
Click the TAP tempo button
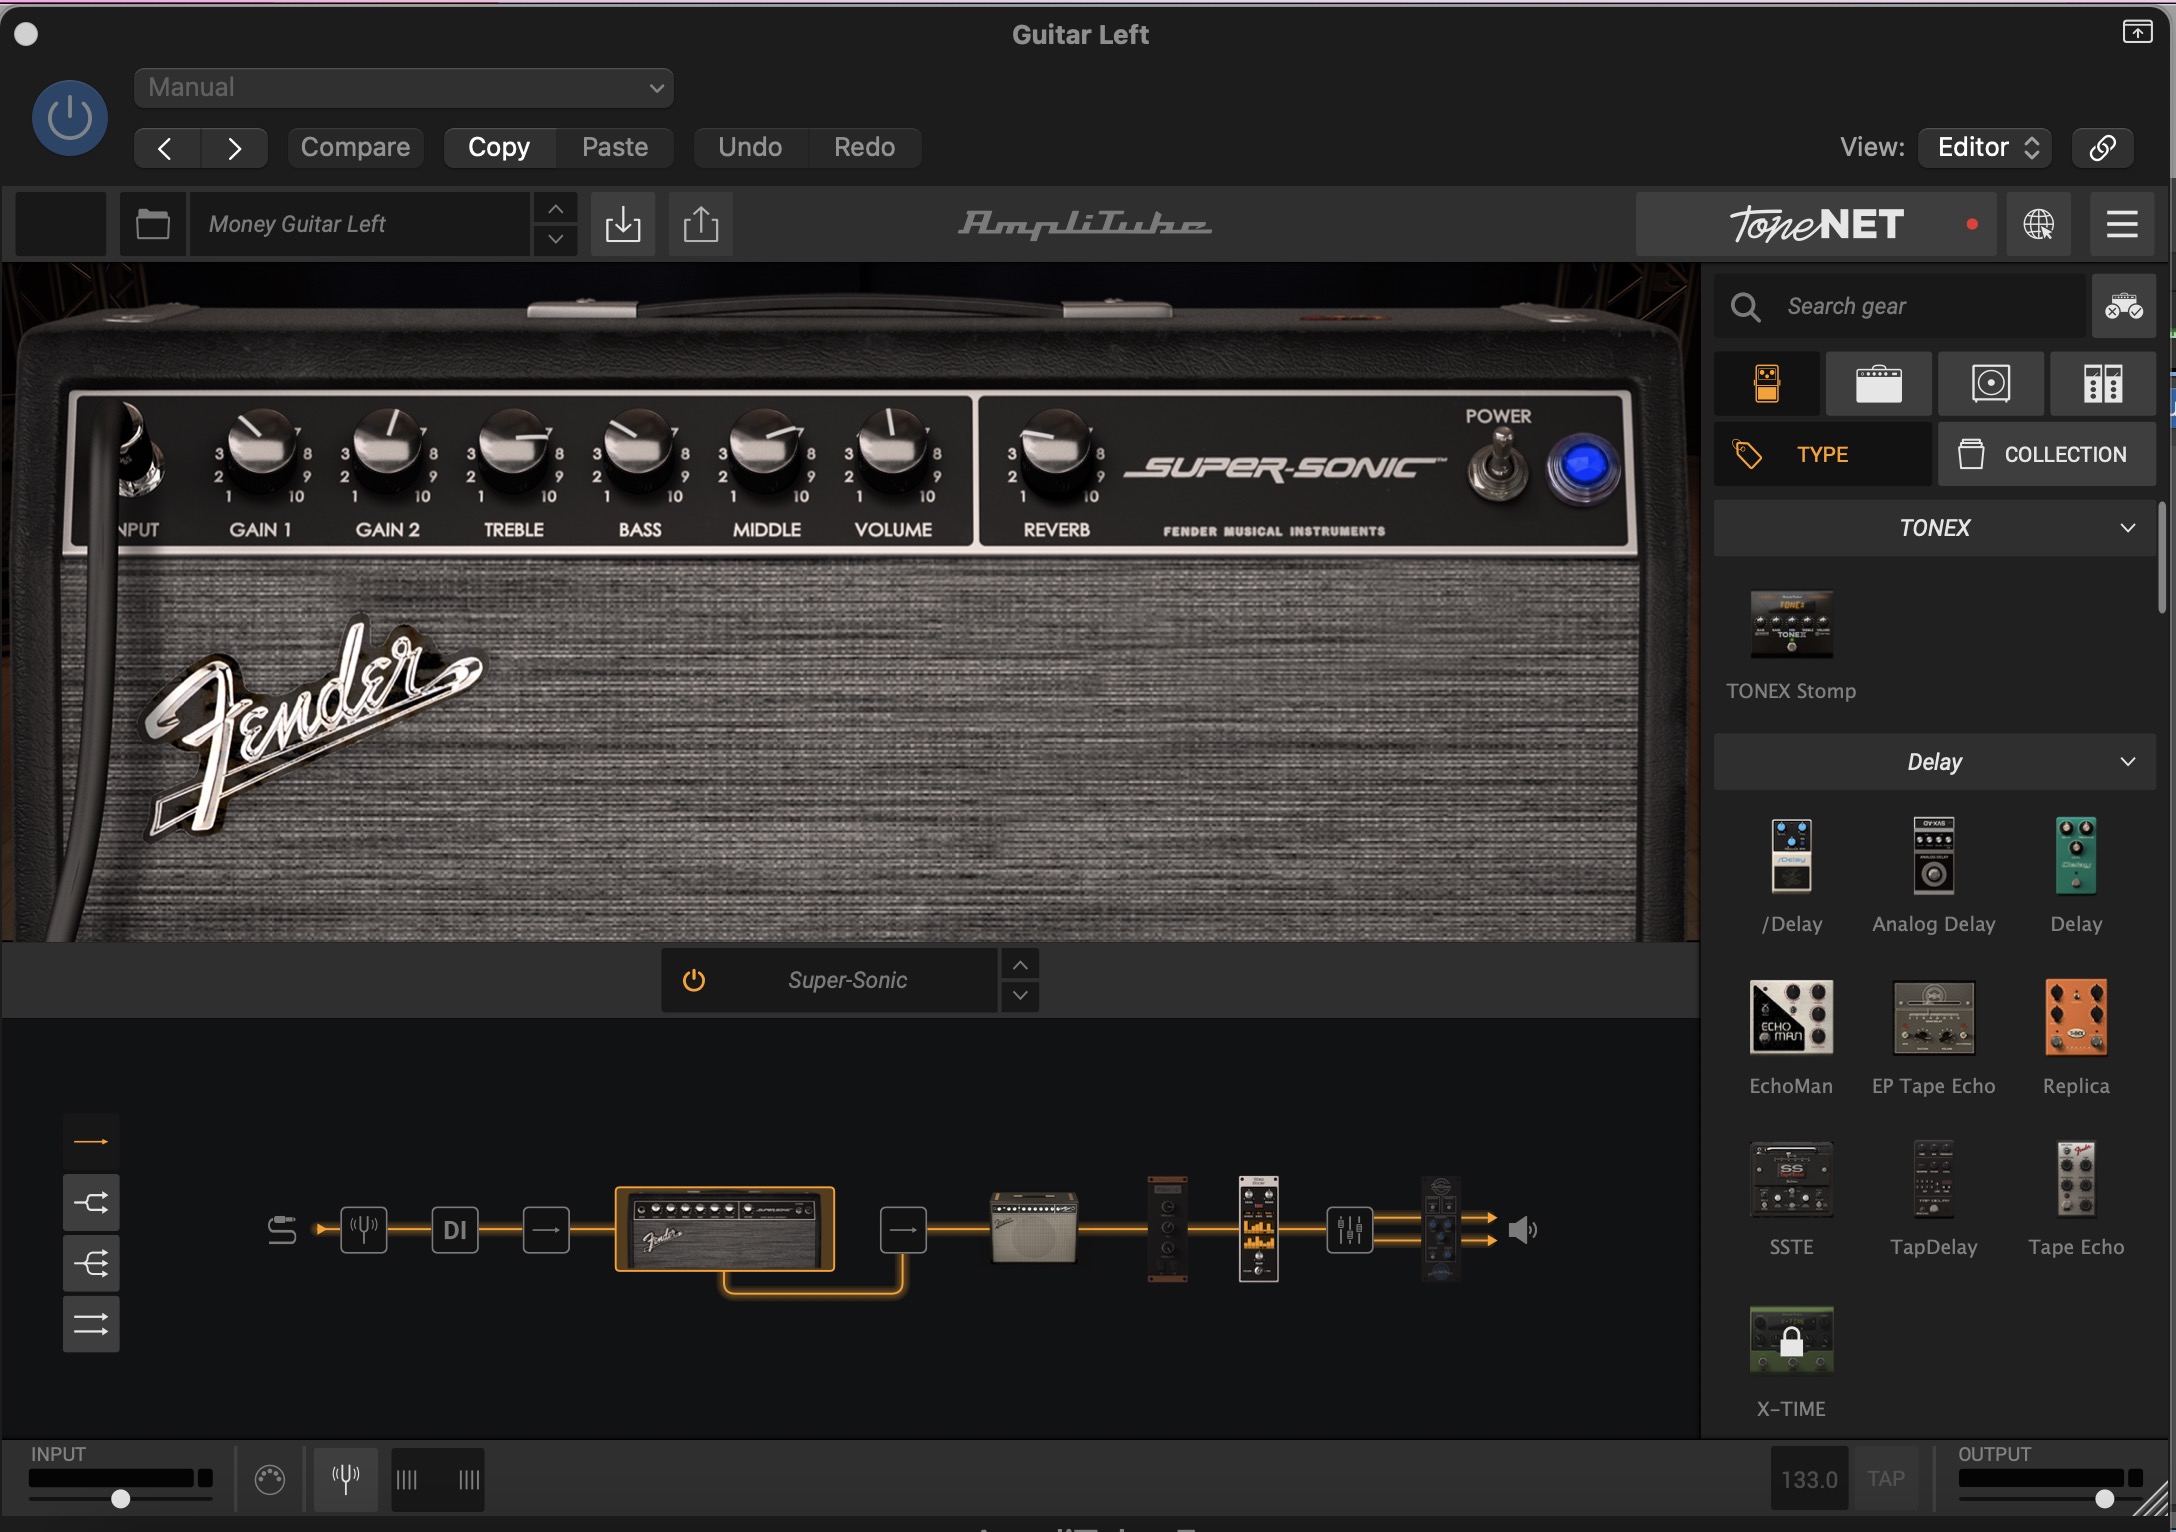tap(1886, 1478)
